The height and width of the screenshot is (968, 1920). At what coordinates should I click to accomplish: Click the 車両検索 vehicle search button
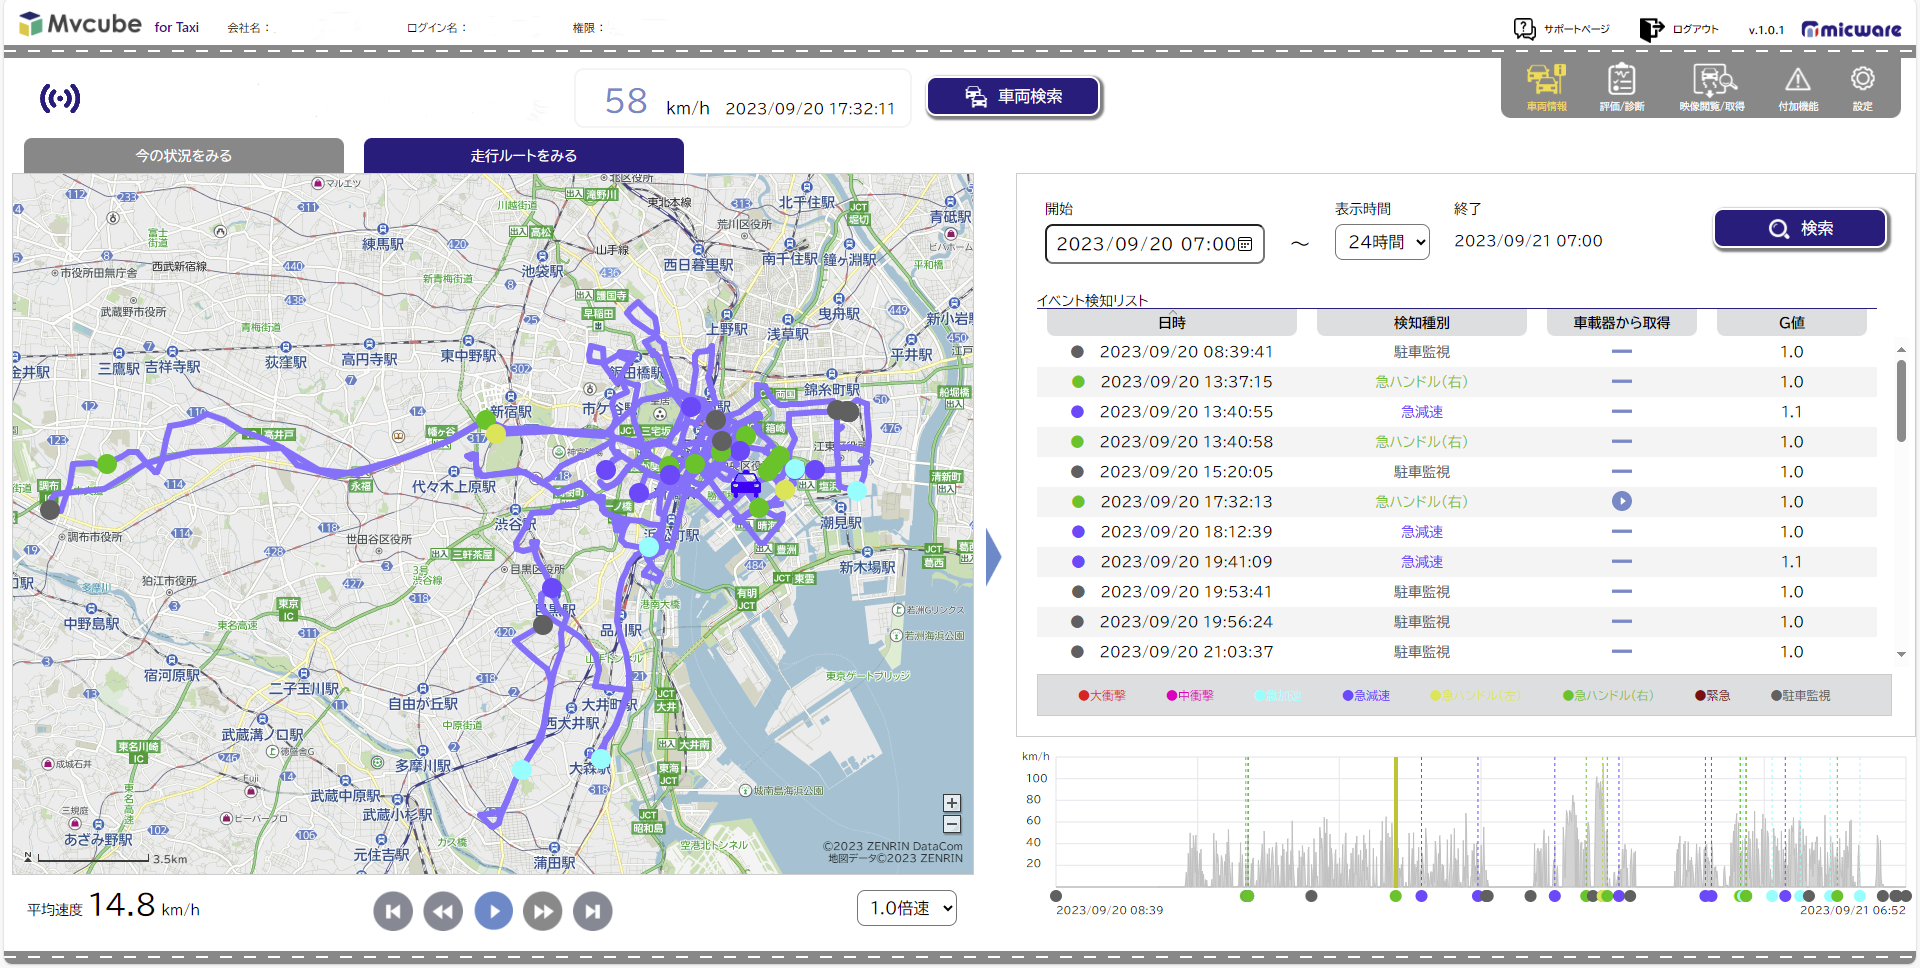1014,96
